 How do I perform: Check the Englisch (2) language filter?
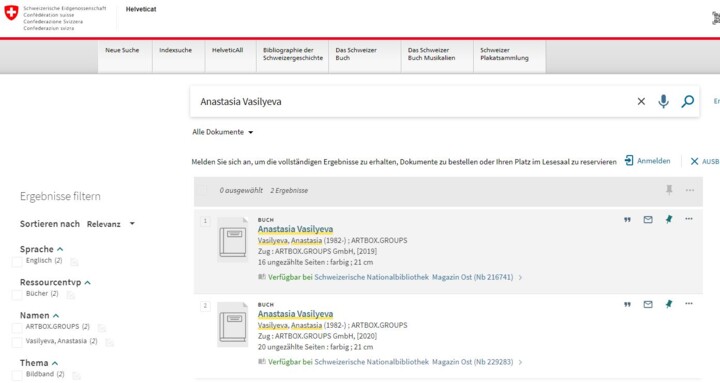point(17,262)
